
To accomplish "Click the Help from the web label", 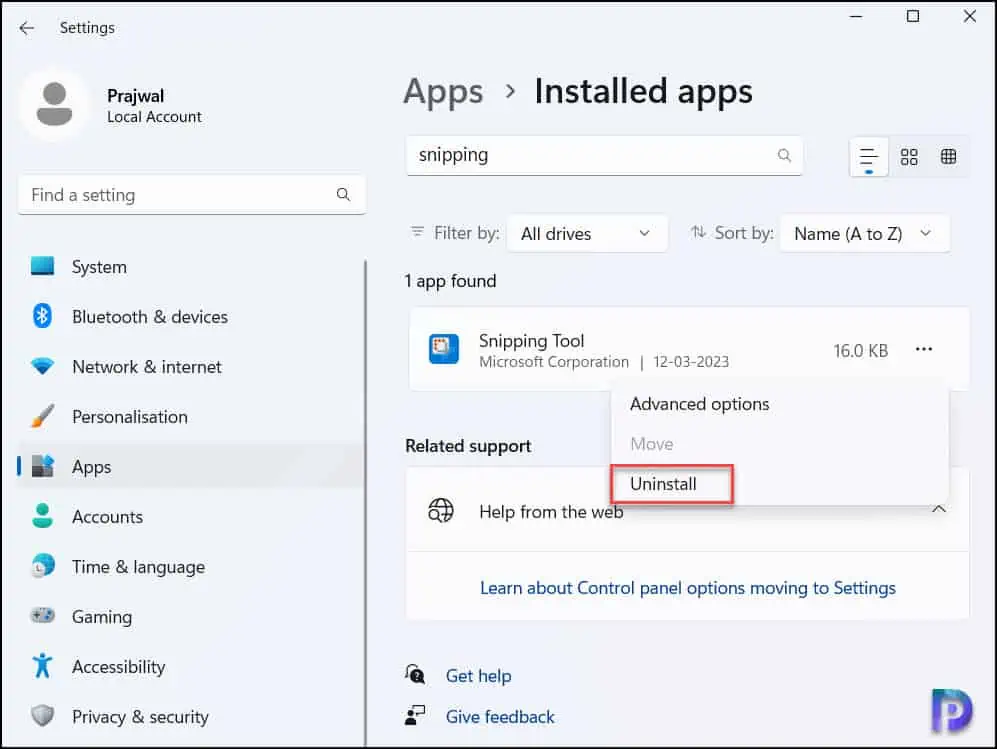I will click(551, 512).
